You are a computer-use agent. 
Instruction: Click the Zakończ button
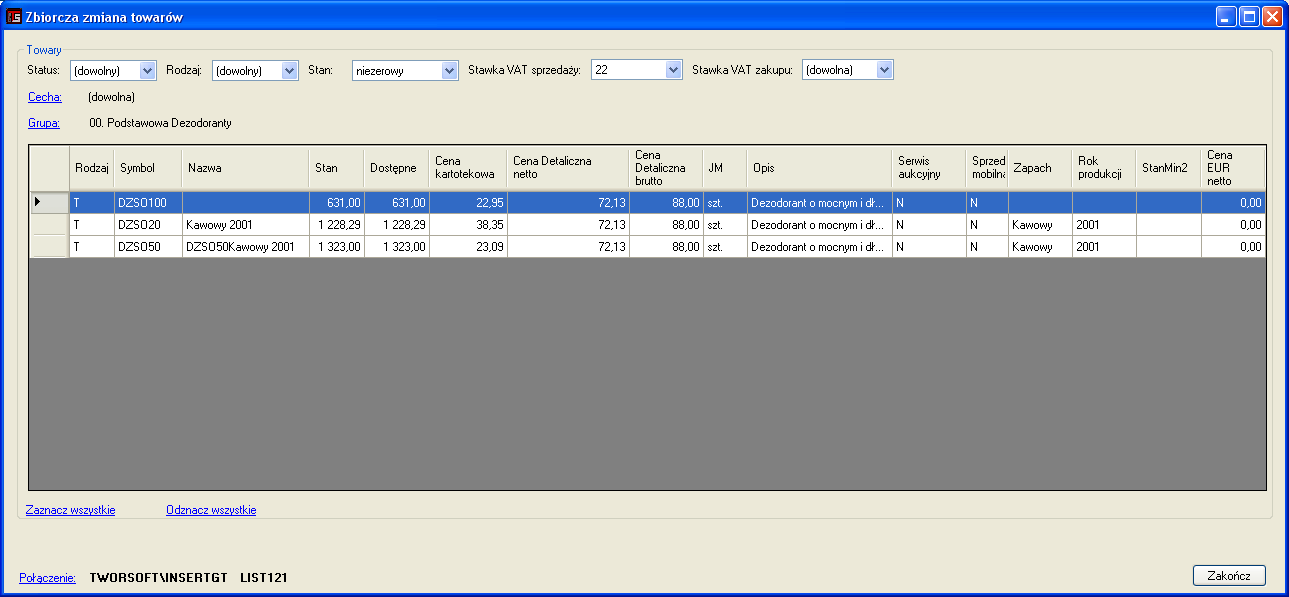point(1229,576)
